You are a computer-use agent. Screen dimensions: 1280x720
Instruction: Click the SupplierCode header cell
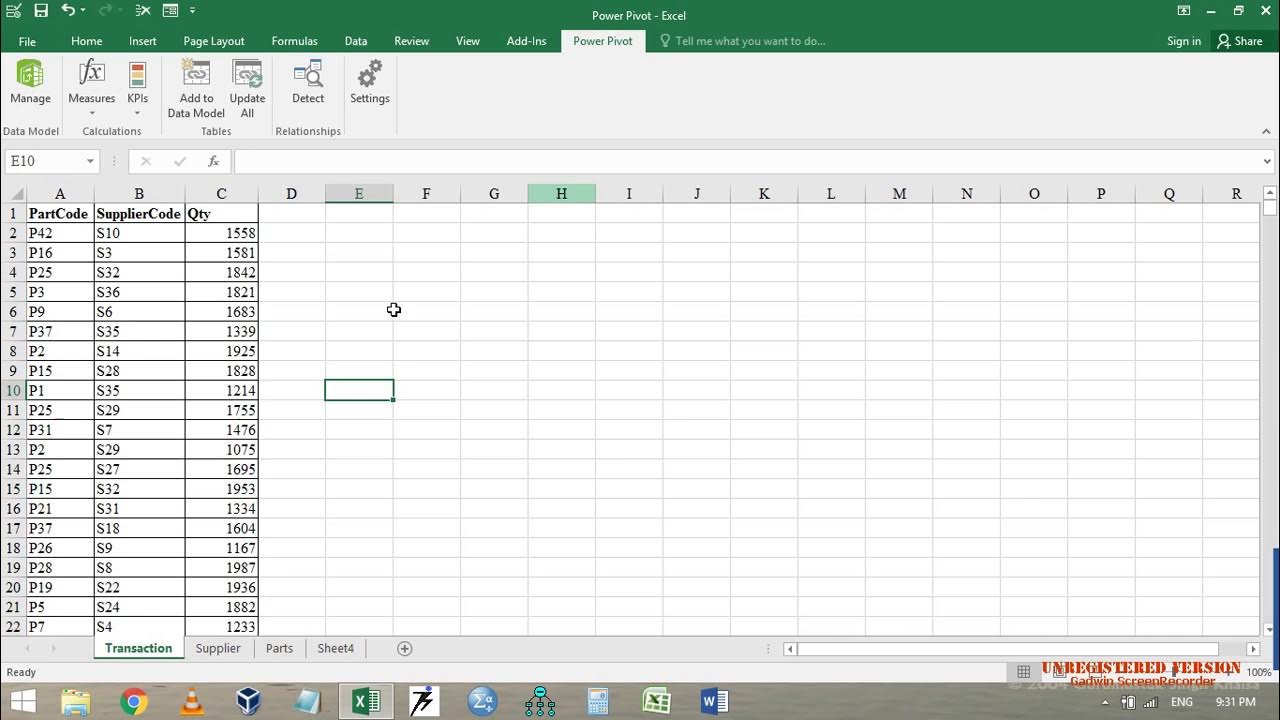(x=139, y=214)
